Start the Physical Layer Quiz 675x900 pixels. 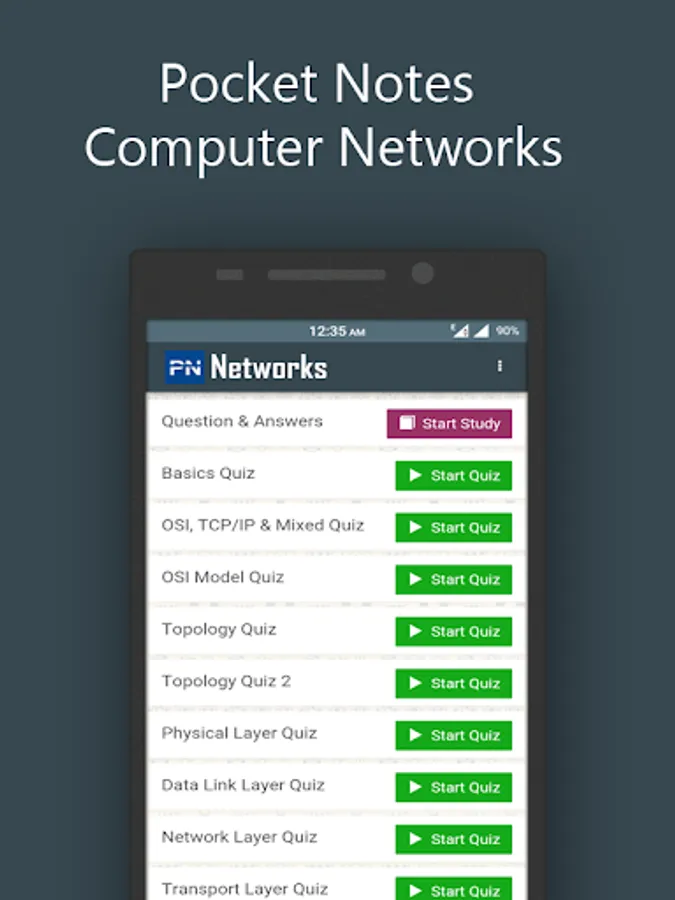tap(453, 735)
